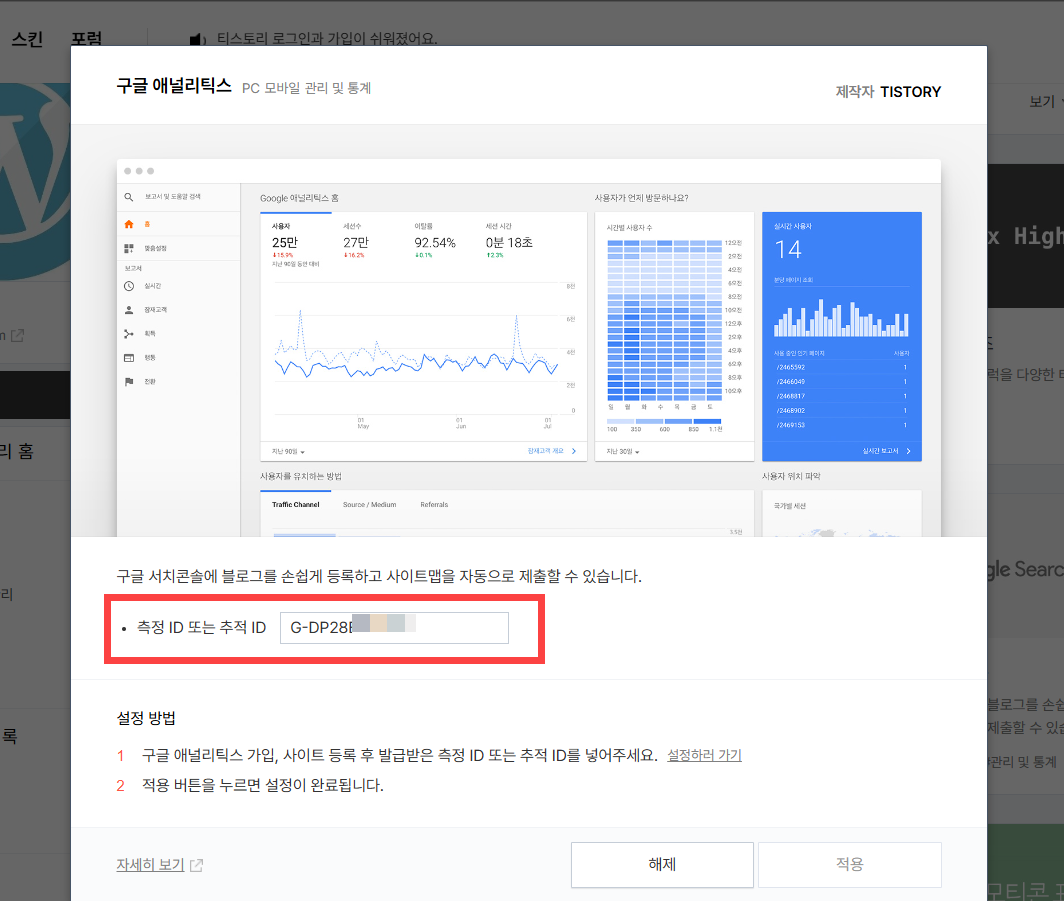Open the 스킨 menu in background page

27,39
